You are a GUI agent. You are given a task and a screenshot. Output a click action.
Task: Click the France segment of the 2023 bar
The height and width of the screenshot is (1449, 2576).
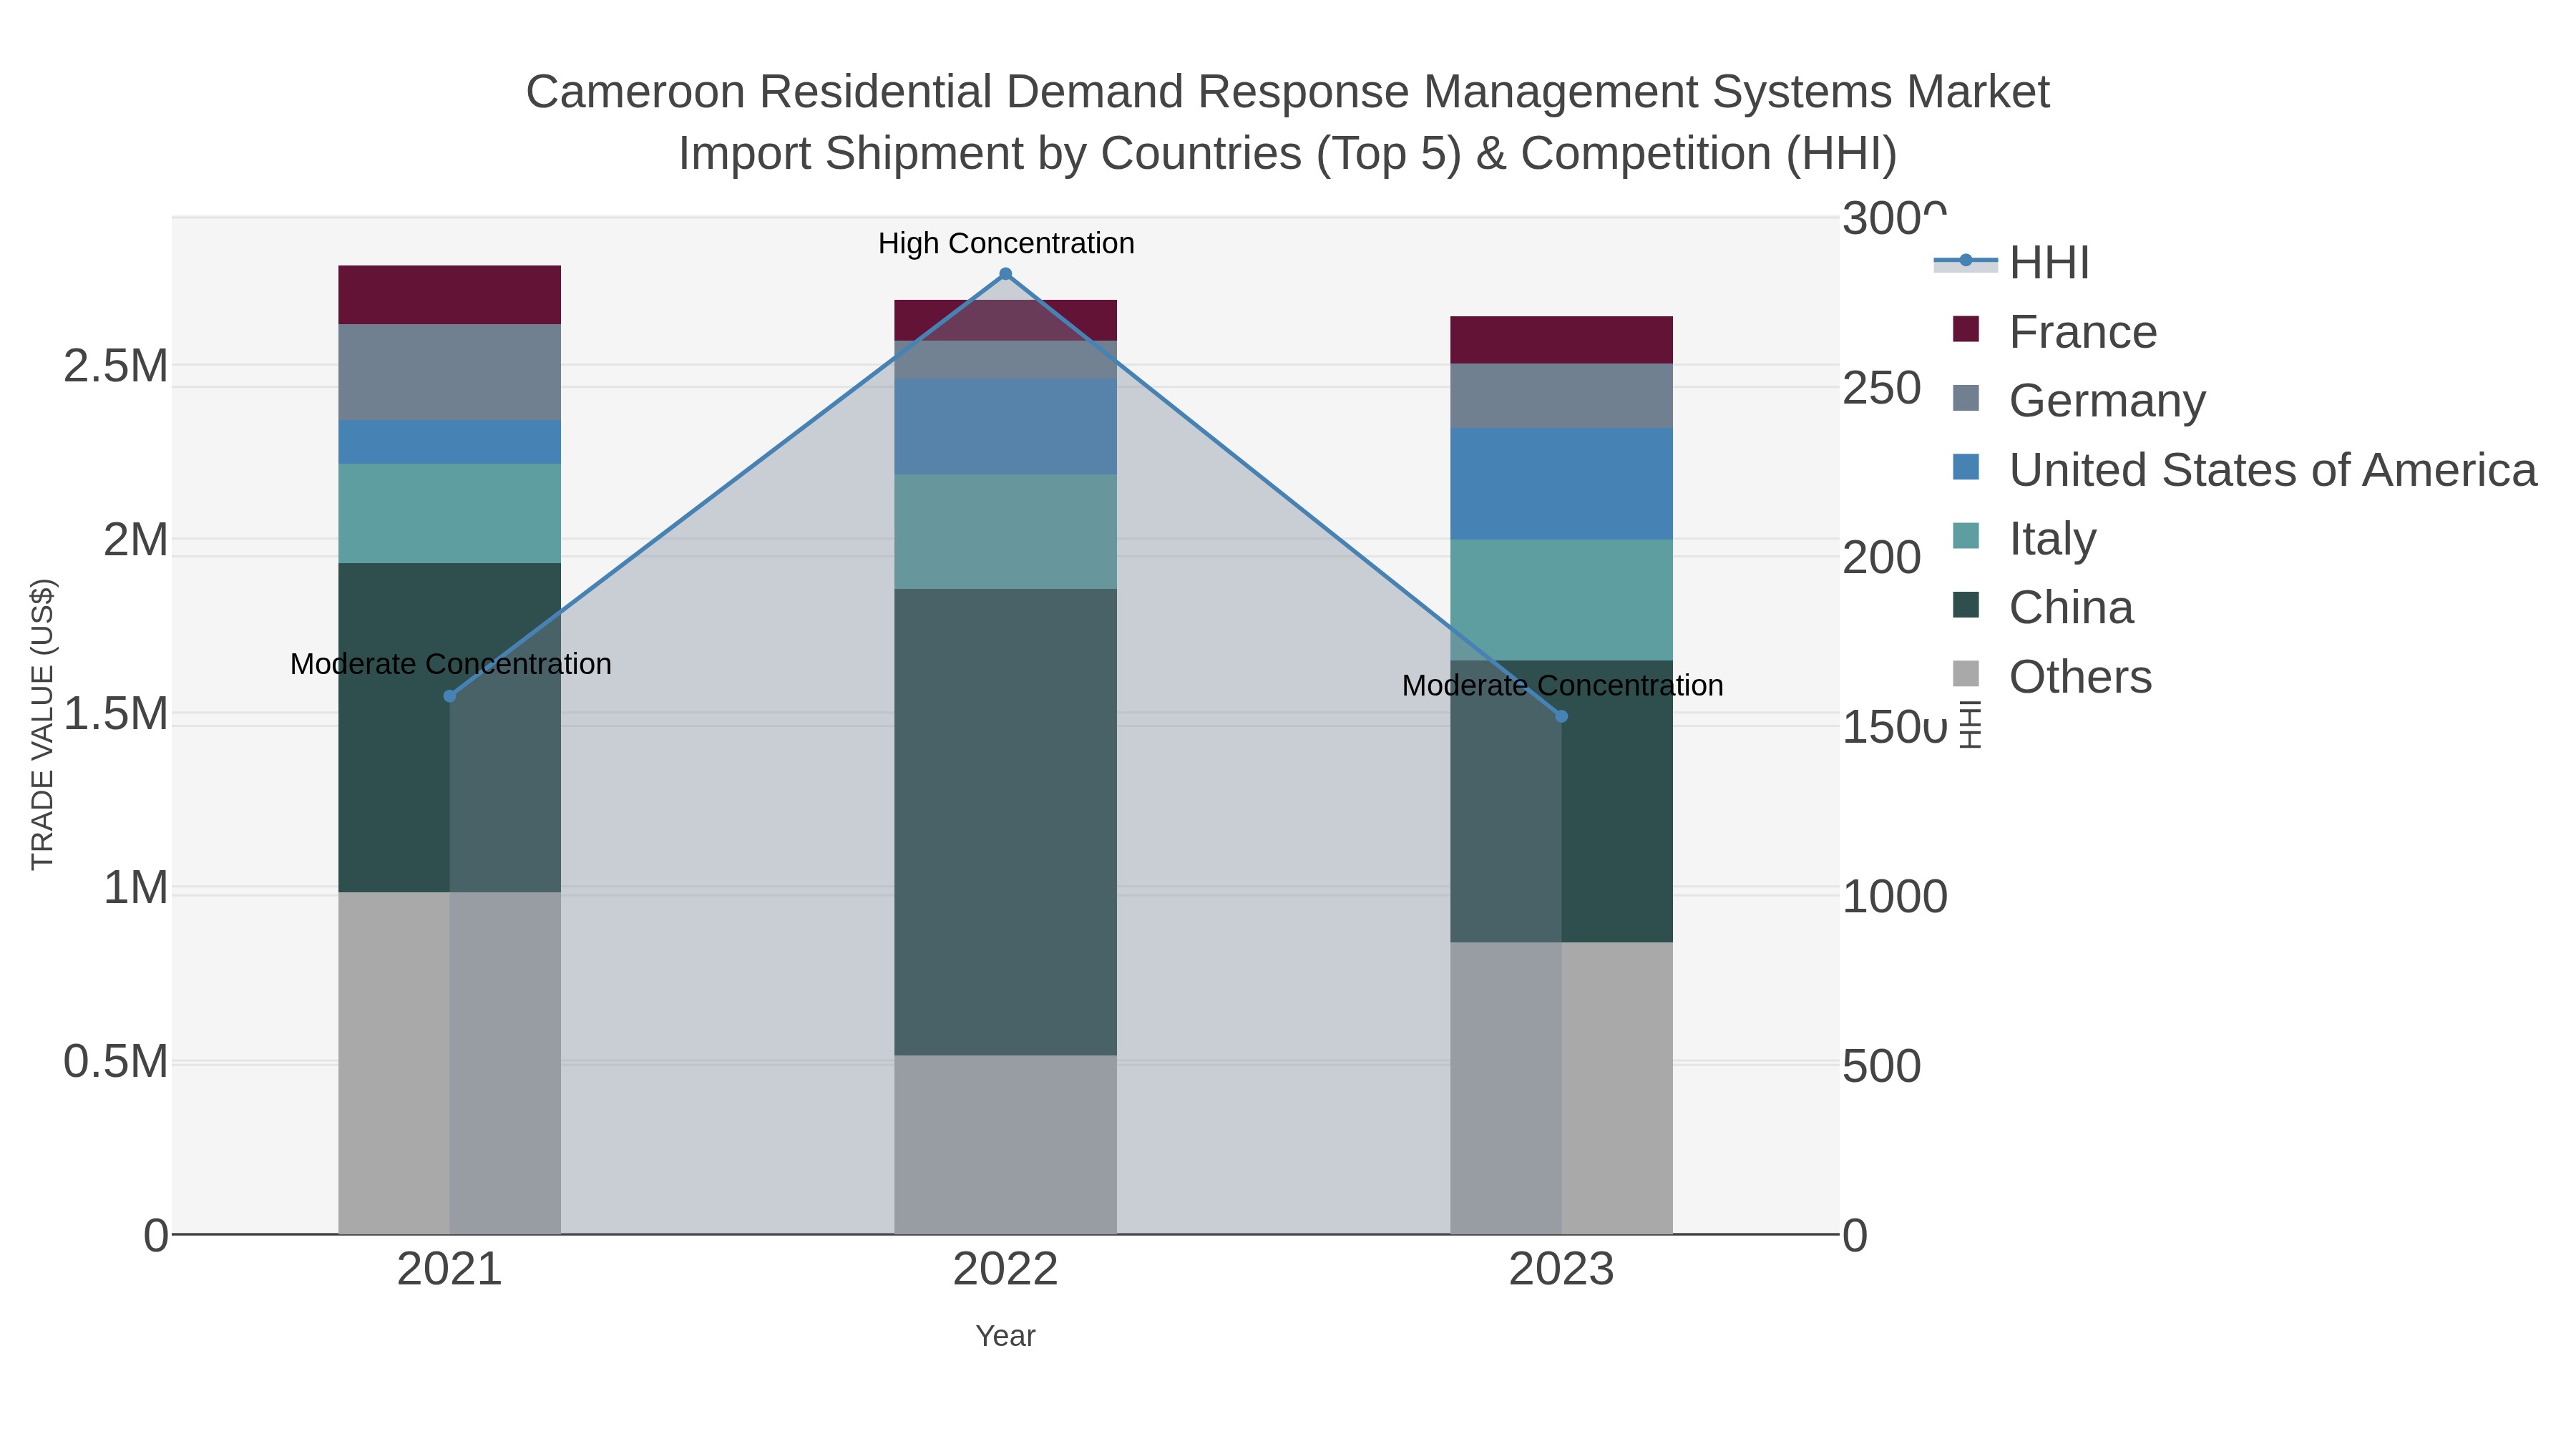coord(1562,340)
